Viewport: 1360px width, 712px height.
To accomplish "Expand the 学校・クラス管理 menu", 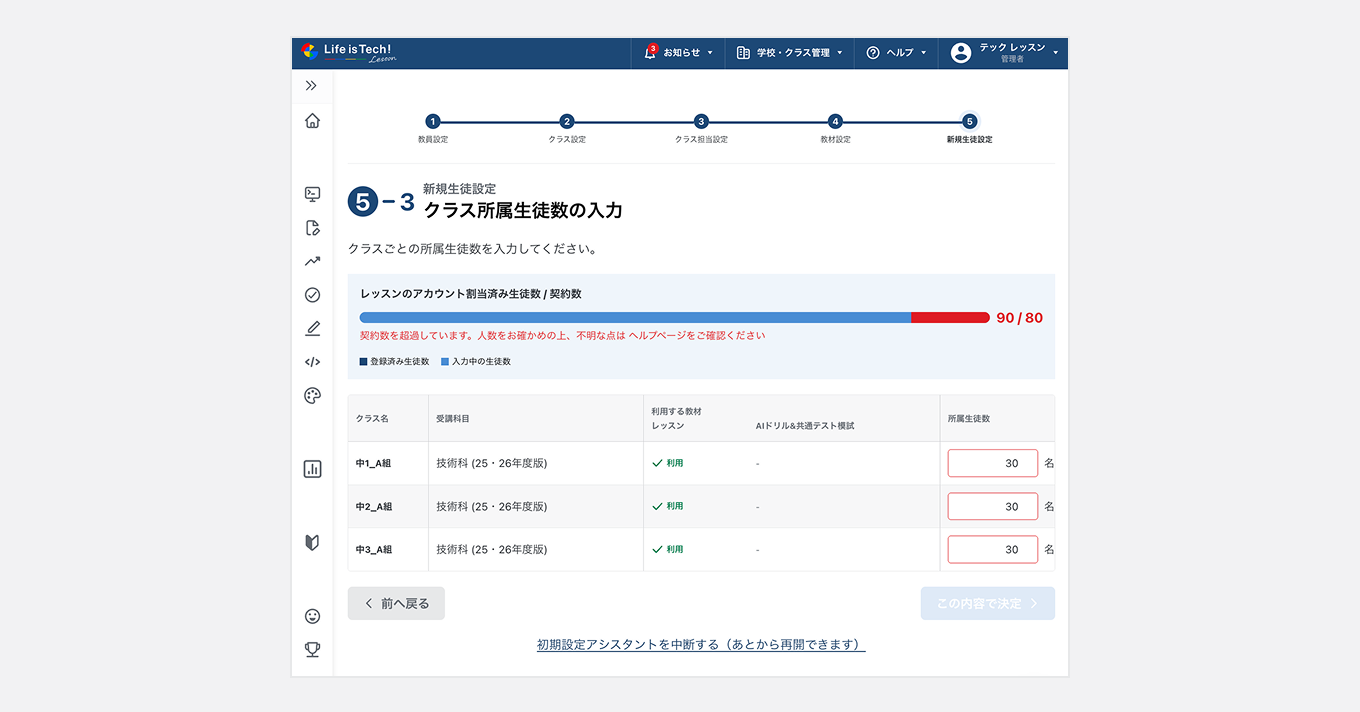I will [x=789, y=53].
